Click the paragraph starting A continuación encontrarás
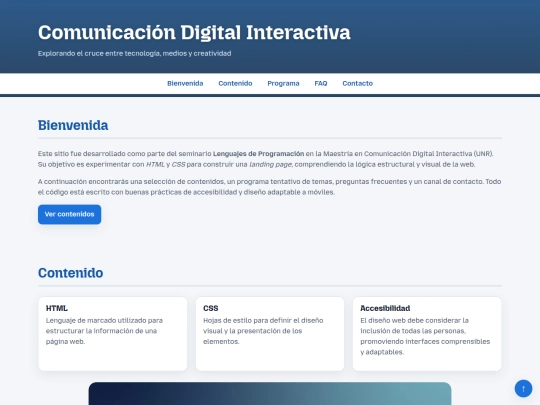 pos(270,187)
